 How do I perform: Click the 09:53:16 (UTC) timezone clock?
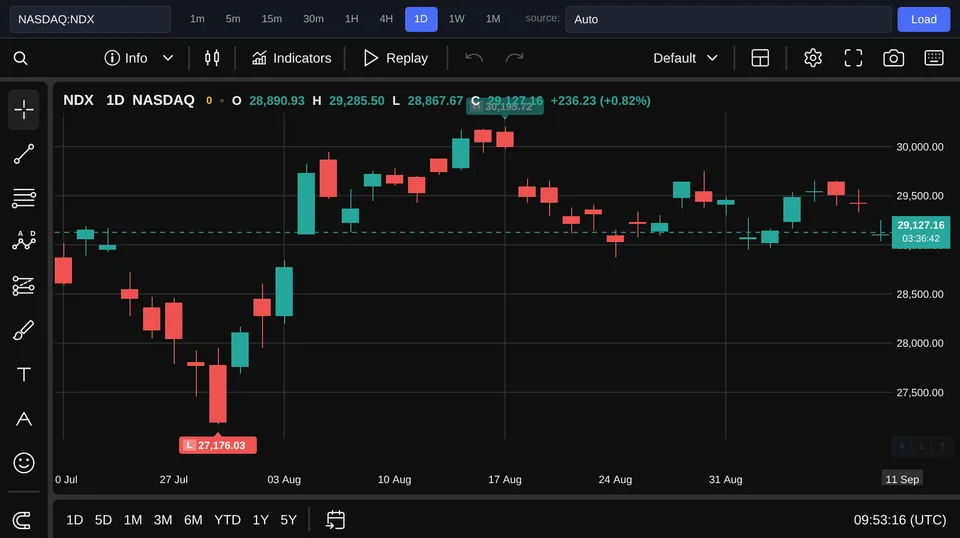(900, 520)
